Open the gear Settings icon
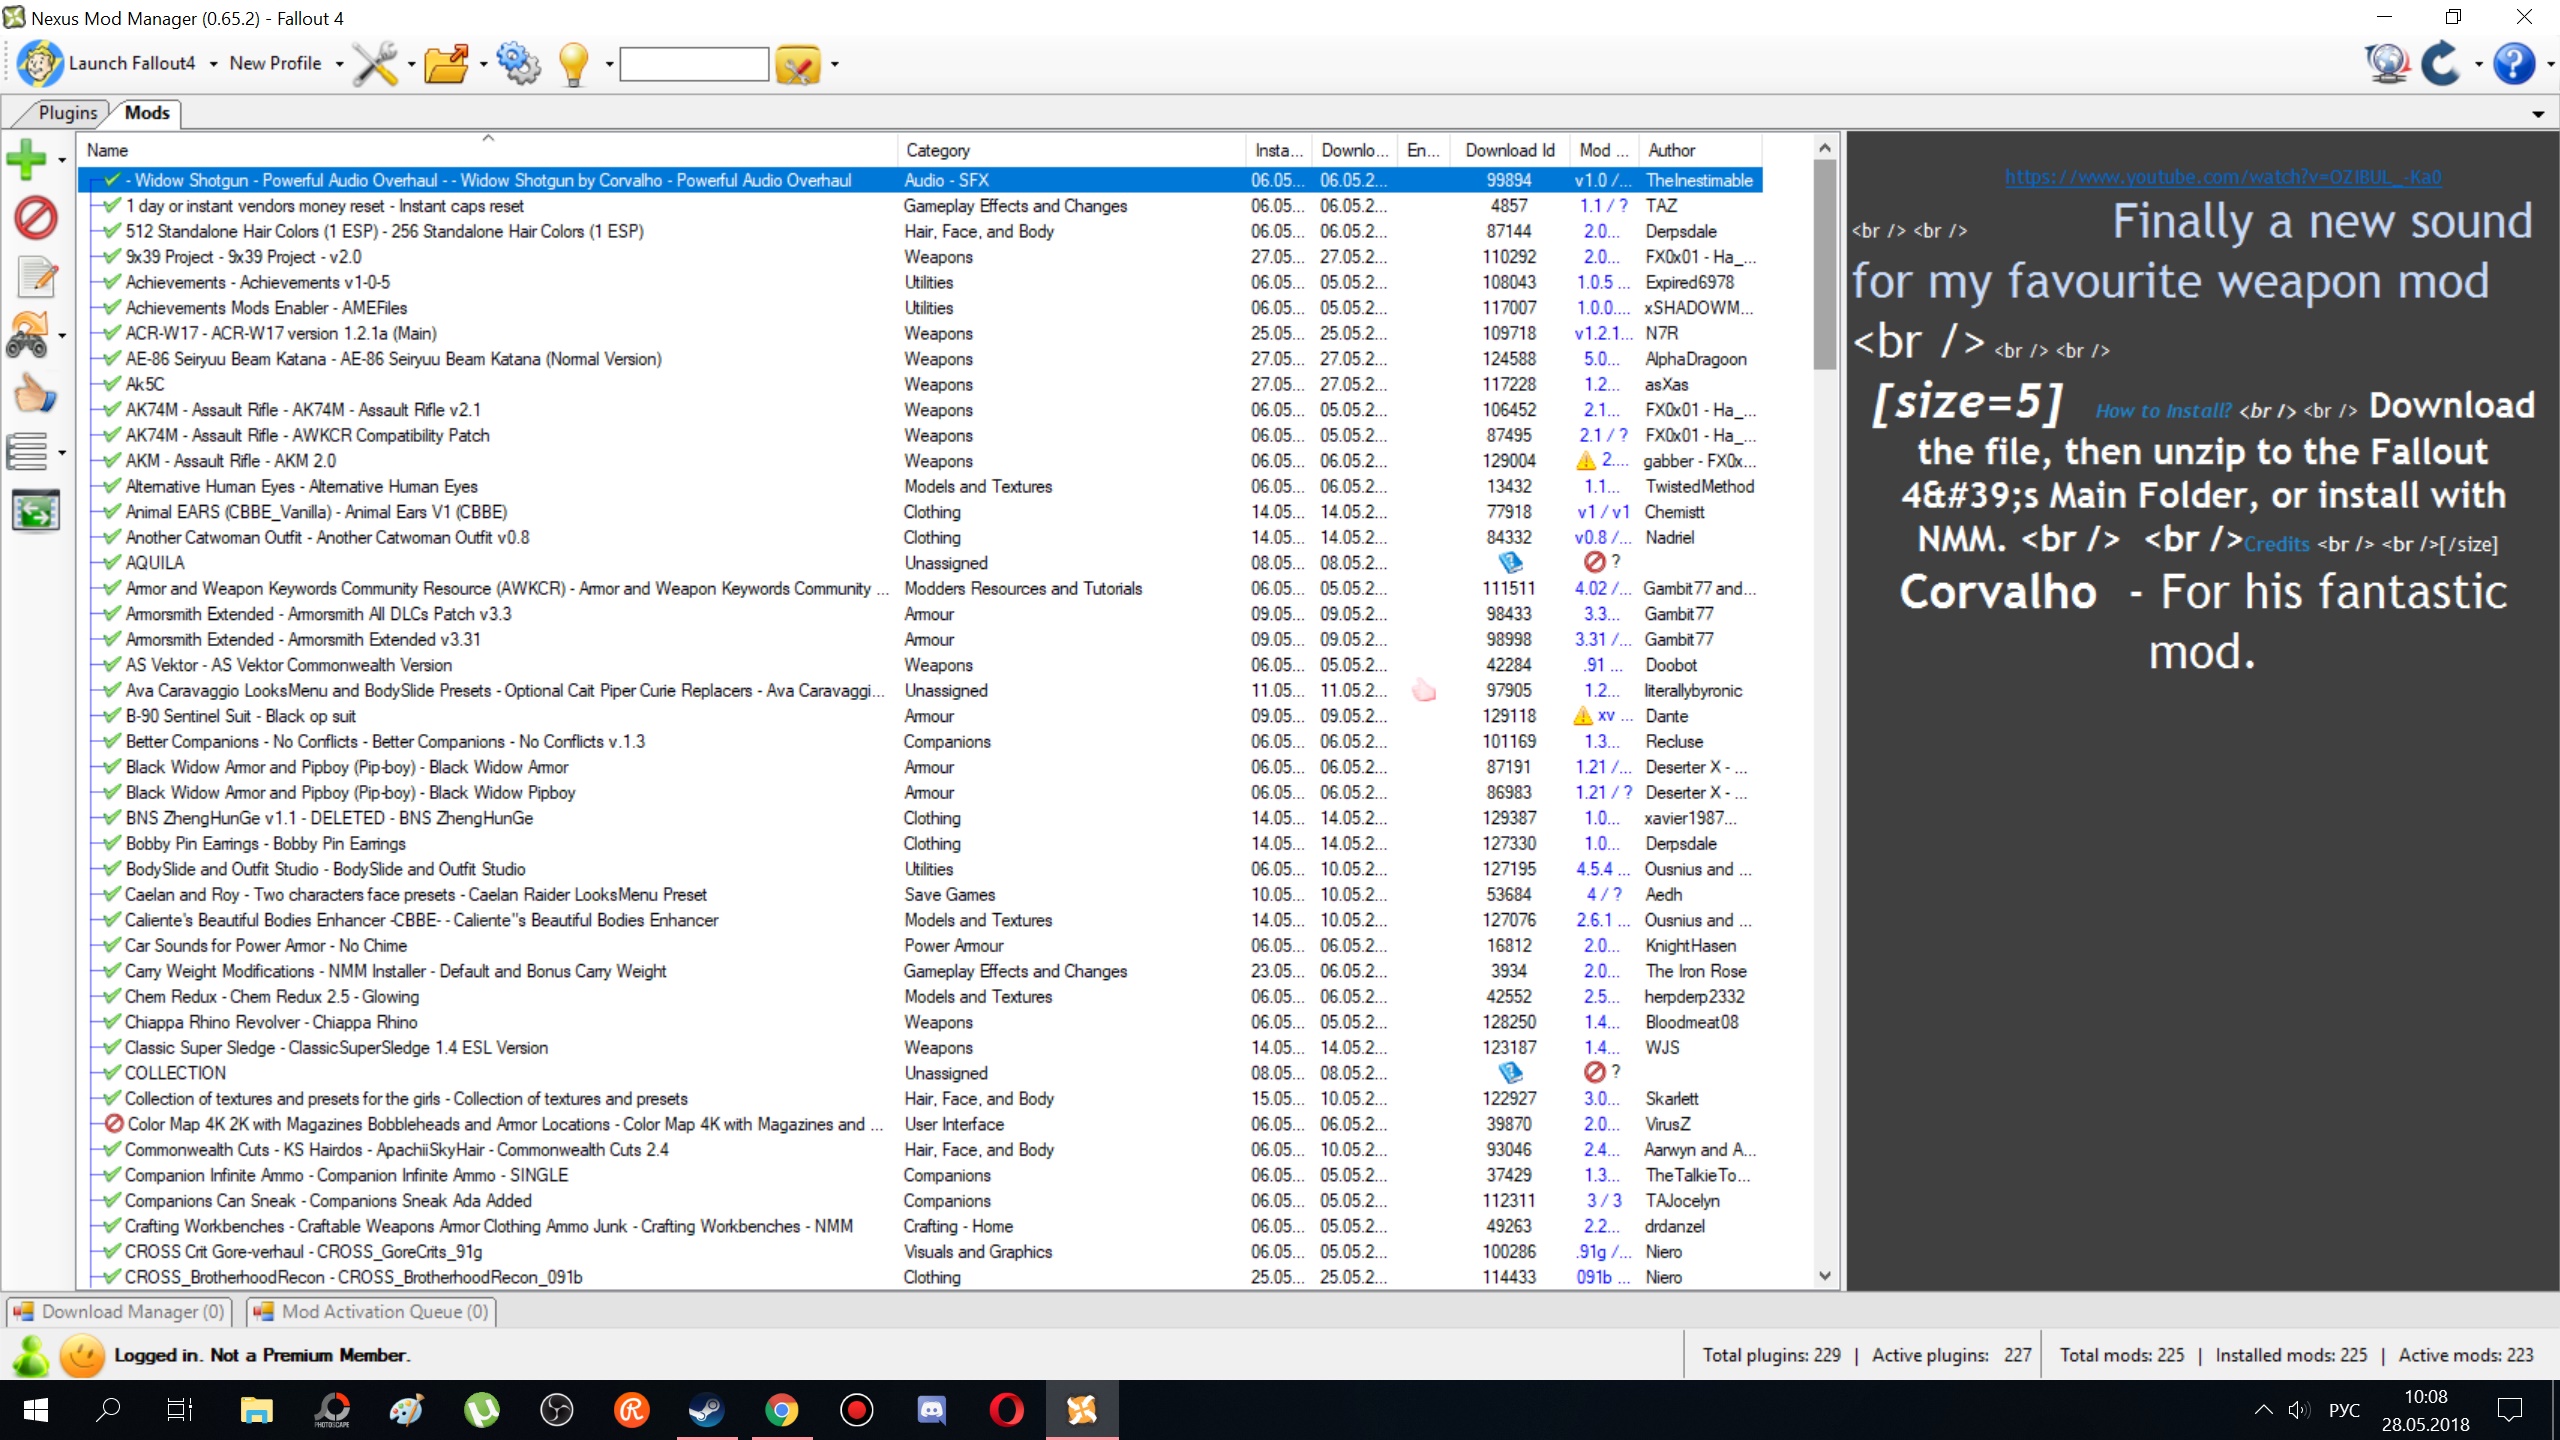This screenshot has width=2560, height=1440. pos(518,64)
